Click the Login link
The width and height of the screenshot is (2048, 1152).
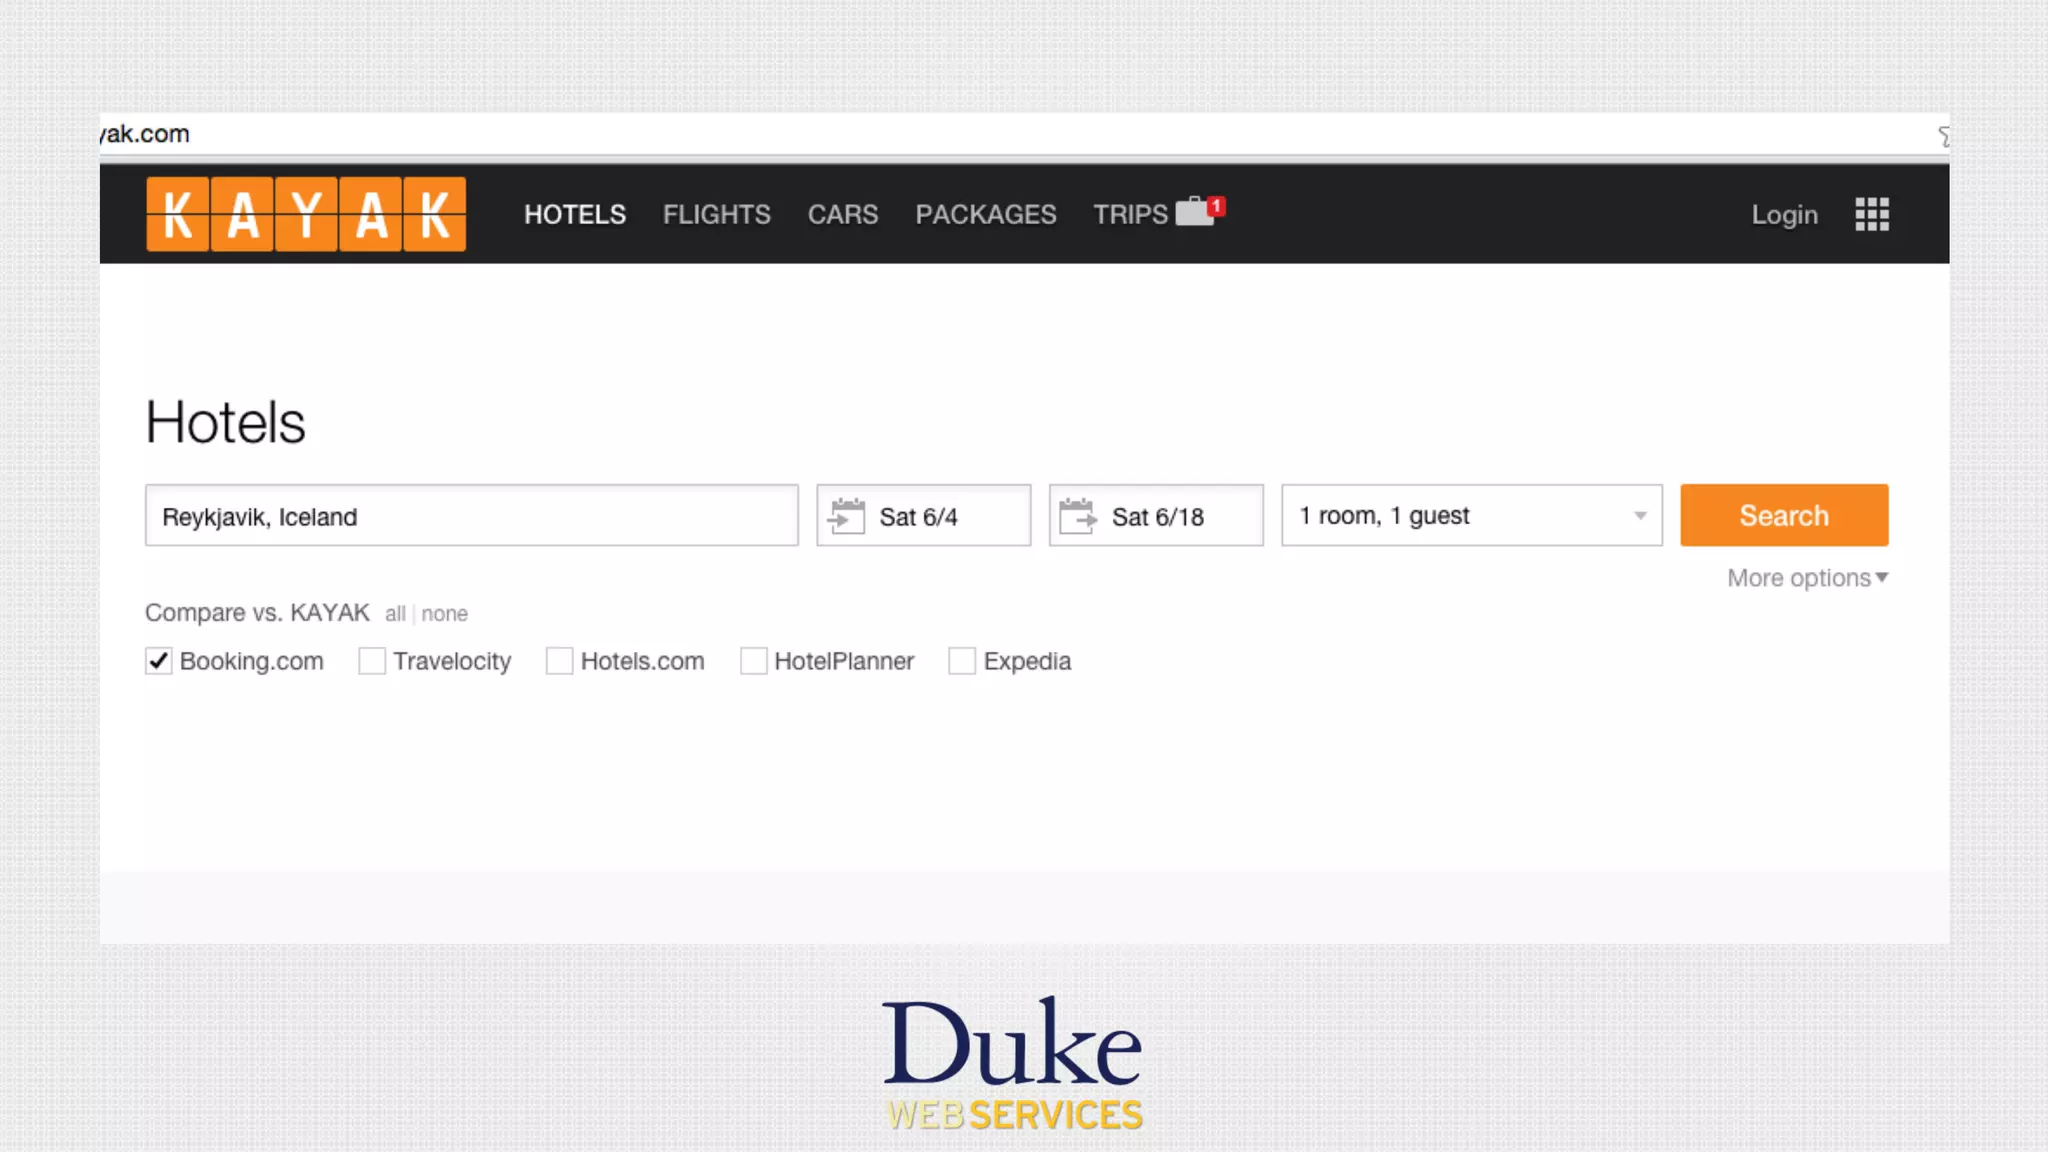pos(1784,214)
